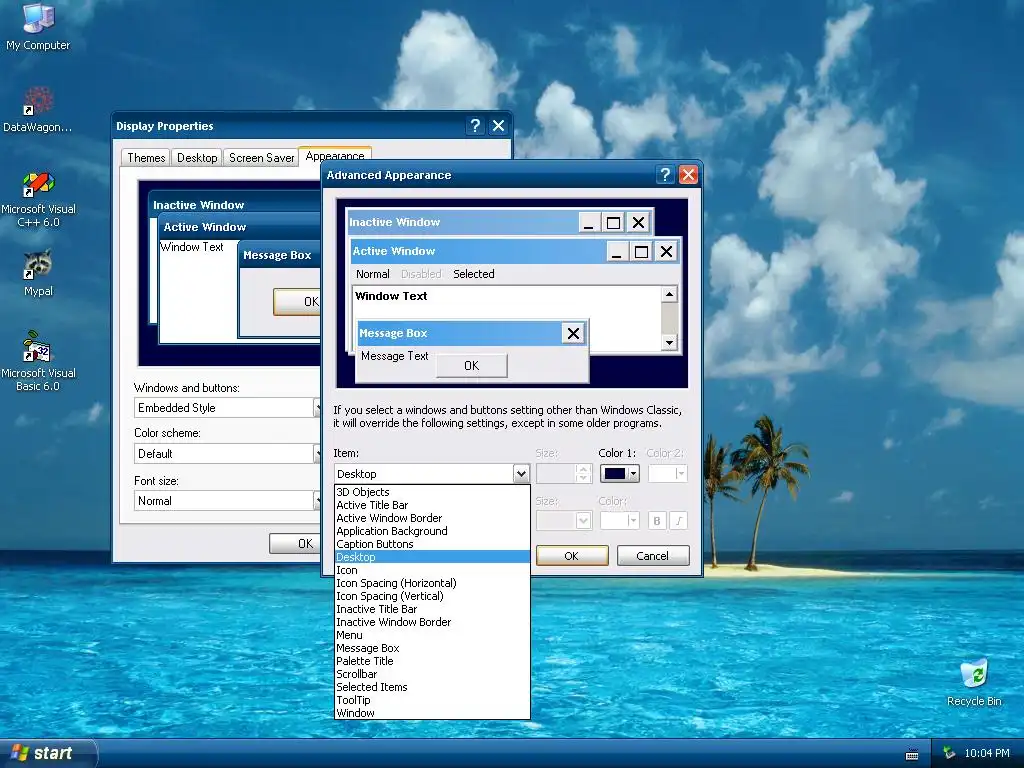Click the keyboard icon in taskbar tray
The image size is (1024, 768).
click(x=912, y=754)
